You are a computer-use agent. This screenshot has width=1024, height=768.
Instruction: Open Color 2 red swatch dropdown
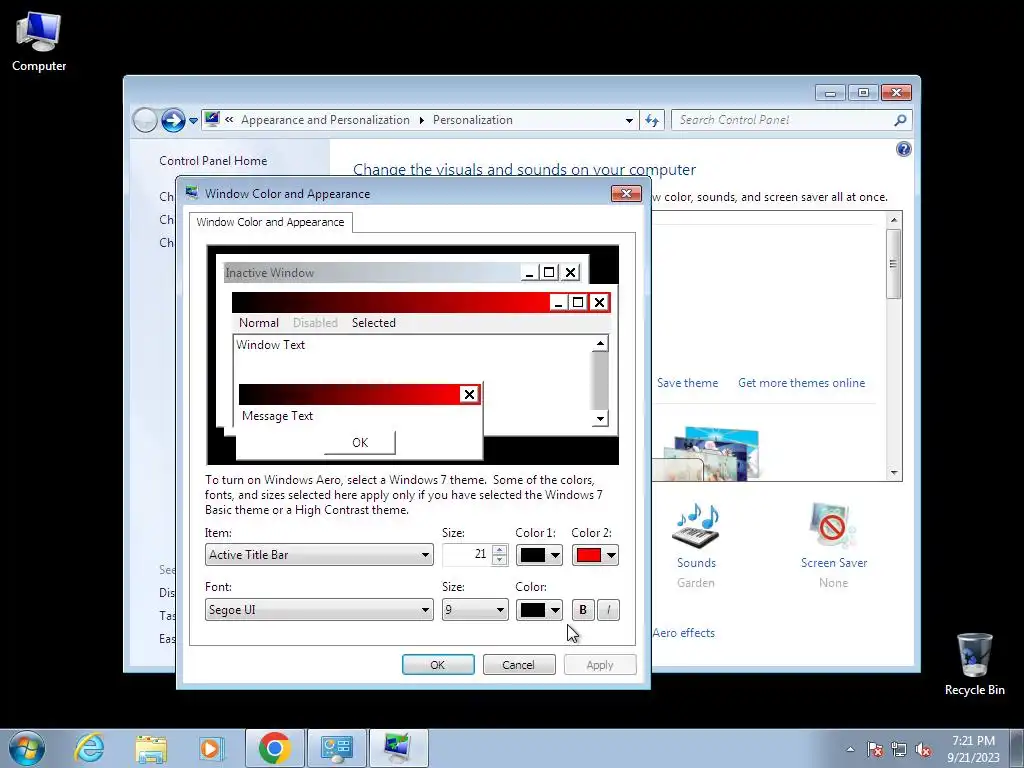595,555
